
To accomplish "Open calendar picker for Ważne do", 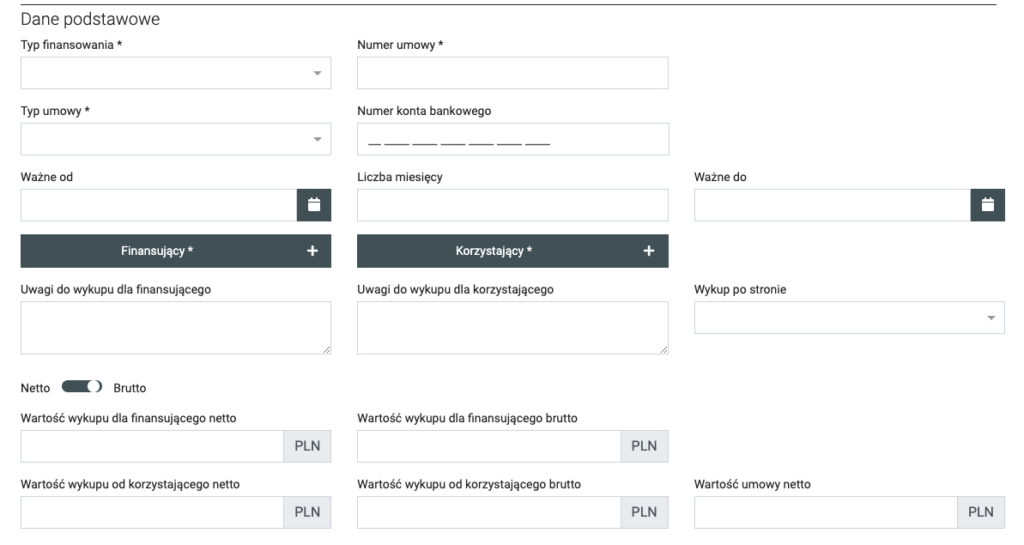I will click(x=987, y=205).
